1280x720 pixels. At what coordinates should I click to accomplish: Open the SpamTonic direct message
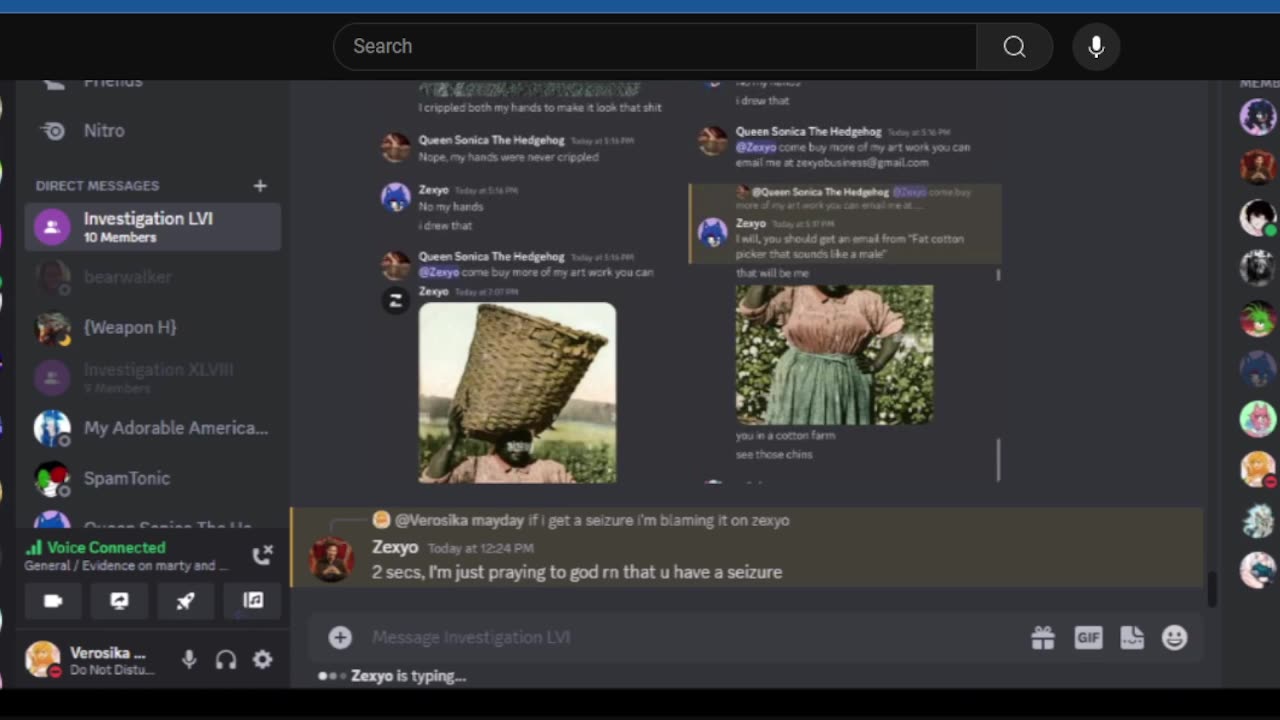(152, 478)
